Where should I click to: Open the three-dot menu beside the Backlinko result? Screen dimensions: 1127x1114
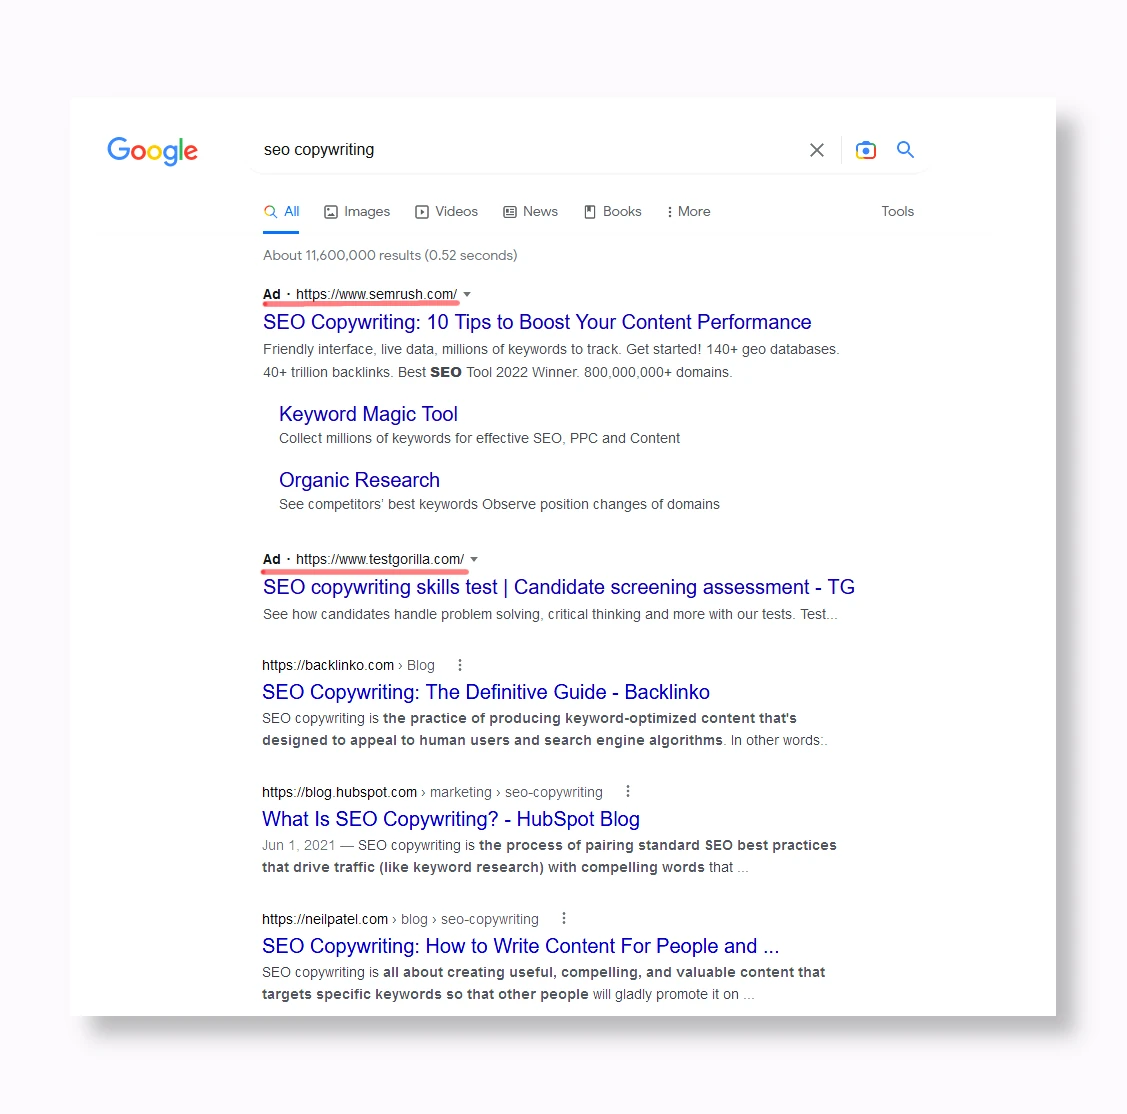pos(459,664)
